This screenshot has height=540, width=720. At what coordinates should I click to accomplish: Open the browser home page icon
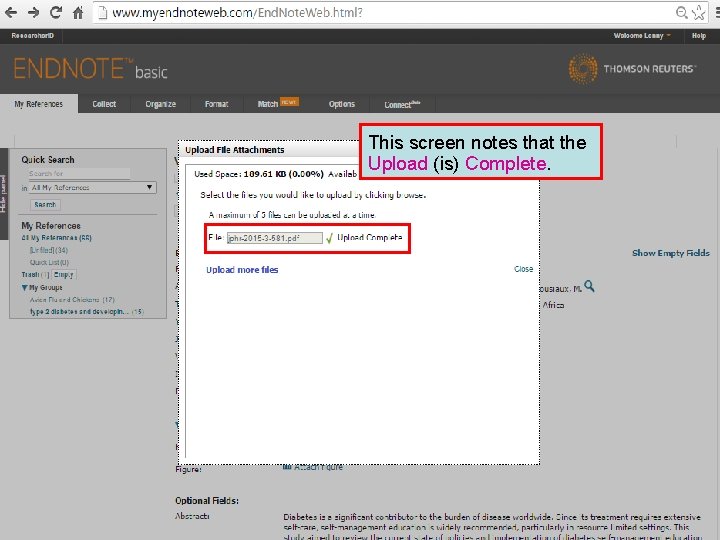point(78,12)
